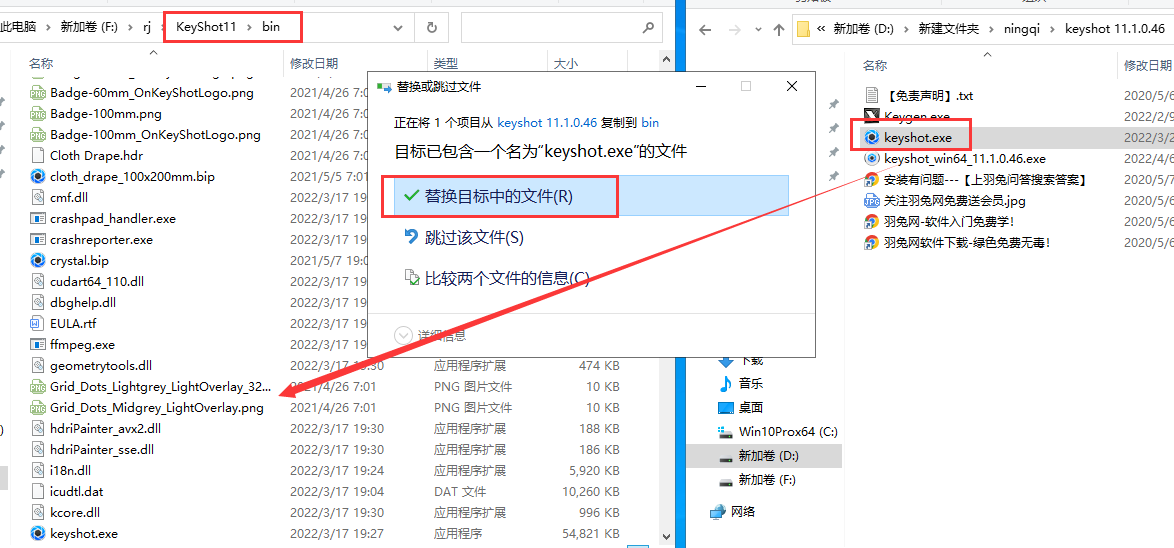
Task: Click the search magnifier icon in left window
Action: pyautogui.click(x=648, y=28)
